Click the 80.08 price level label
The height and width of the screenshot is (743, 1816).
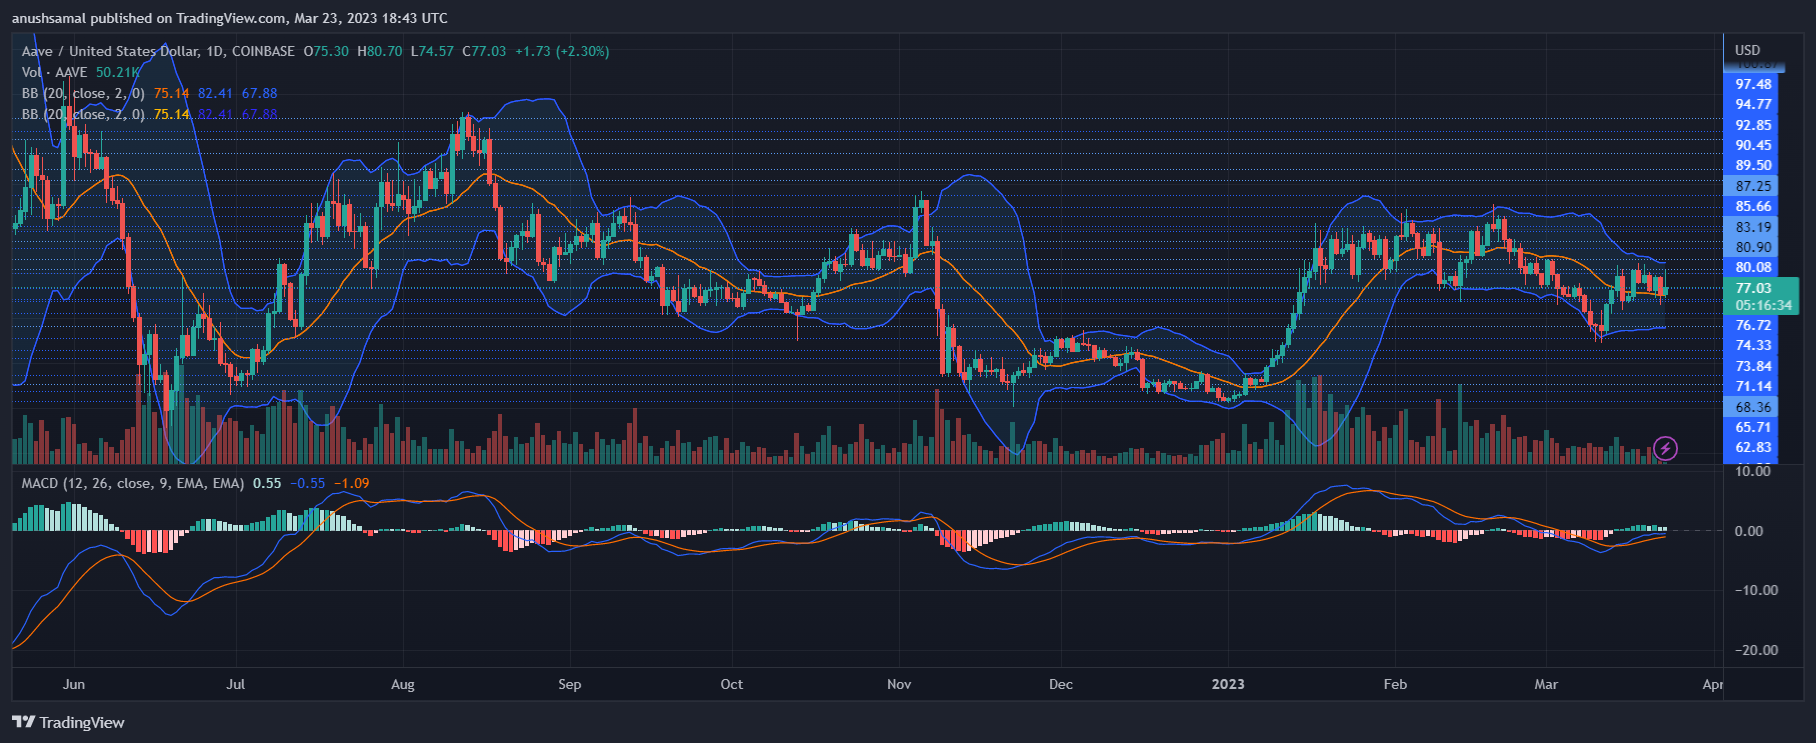pyautogui.click(x=1753, y=267)
